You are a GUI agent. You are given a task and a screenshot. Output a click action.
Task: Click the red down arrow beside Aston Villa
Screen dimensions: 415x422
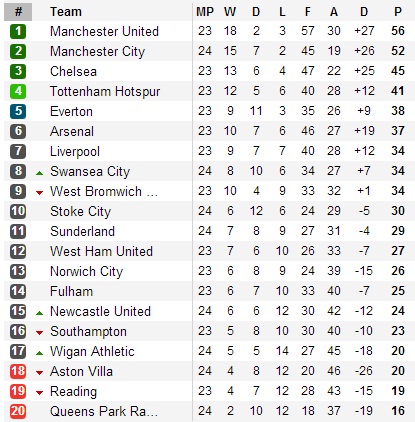pos(39,373)
